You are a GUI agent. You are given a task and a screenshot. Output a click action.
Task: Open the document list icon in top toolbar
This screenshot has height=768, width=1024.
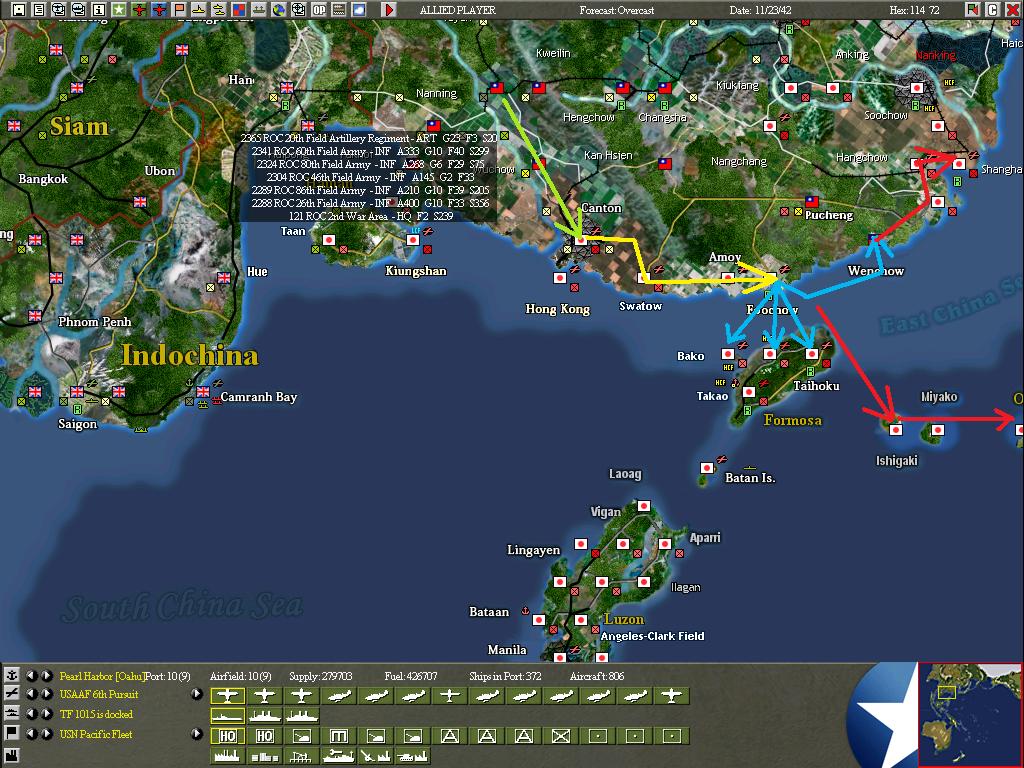tap(39, 9)
